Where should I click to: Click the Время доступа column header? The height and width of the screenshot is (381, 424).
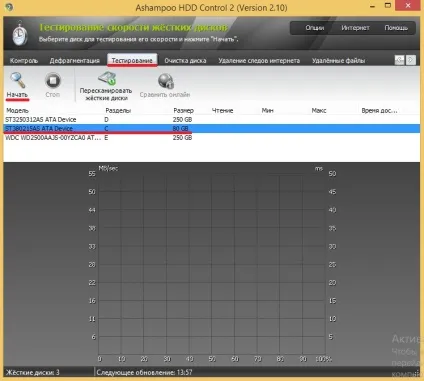coord(379,110)
